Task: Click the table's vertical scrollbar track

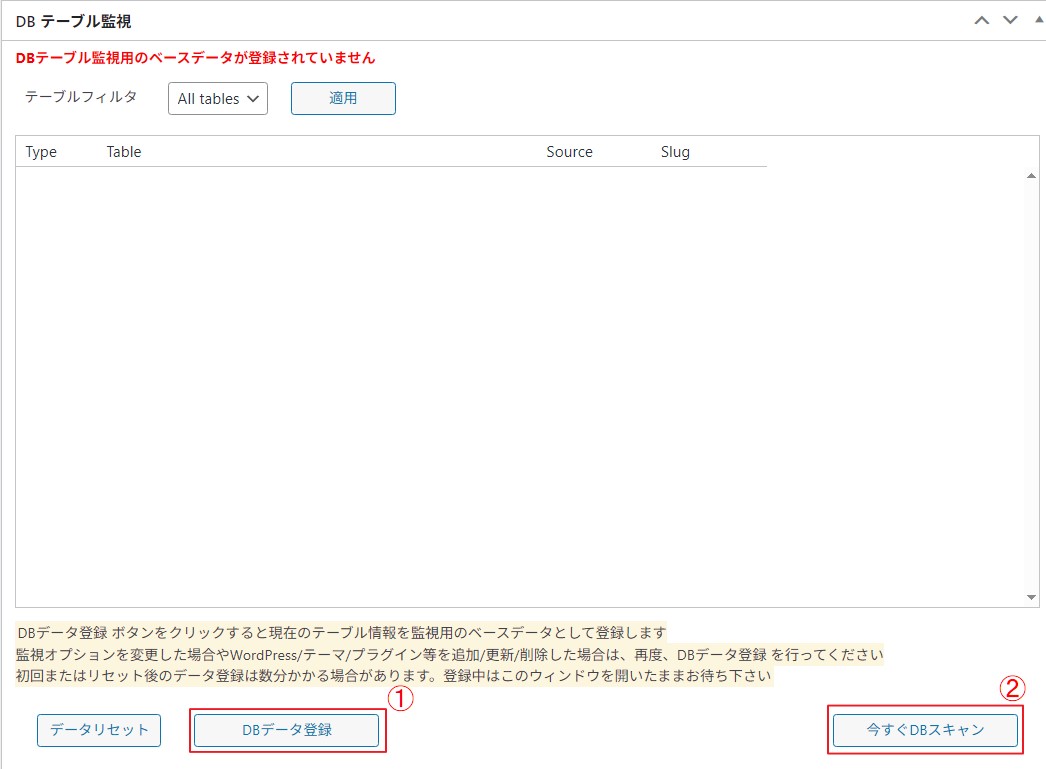Action: 1031,390
